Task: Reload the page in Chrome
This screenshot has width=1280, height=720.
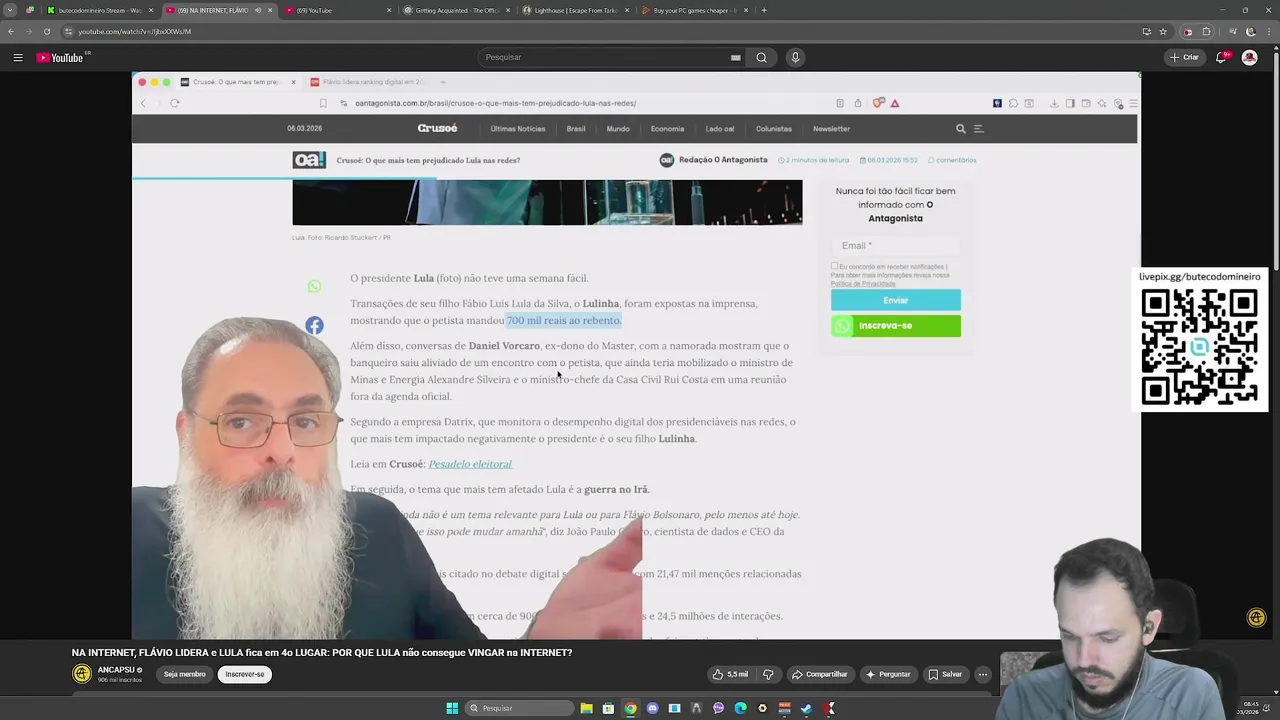Action: coord(47,31)
